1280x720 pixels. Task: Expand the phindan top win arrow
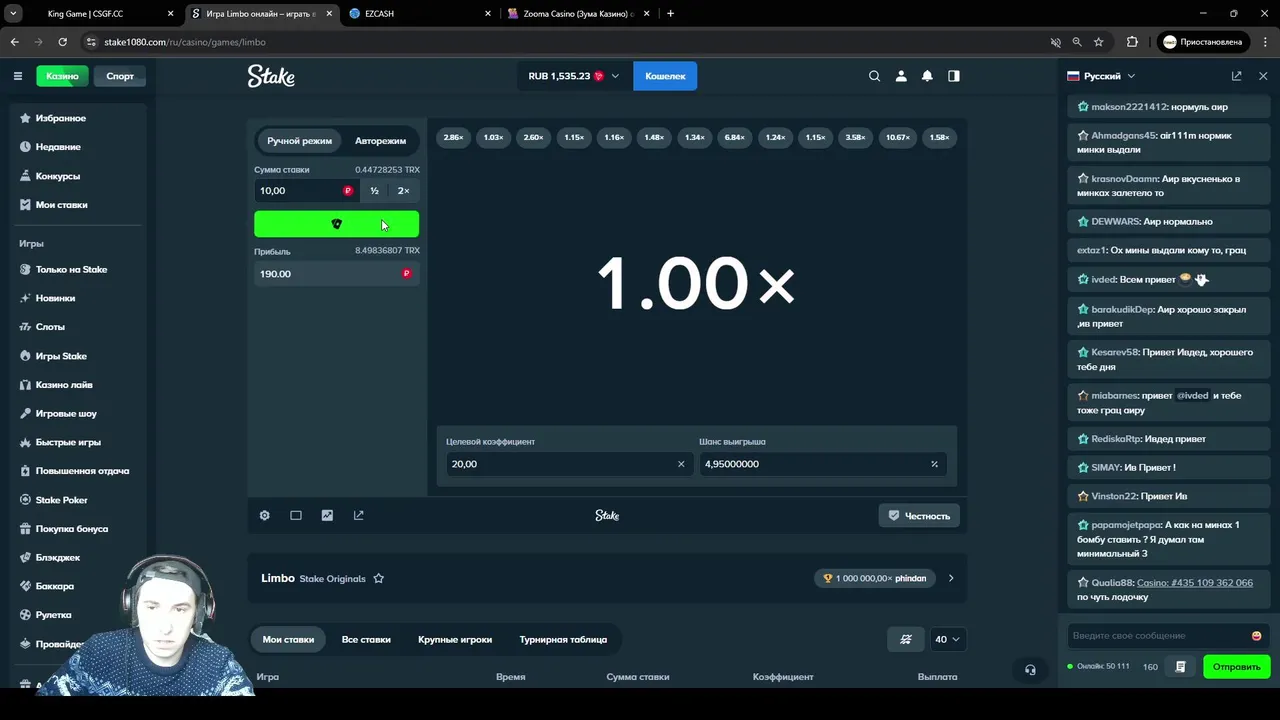coord(951,578)
